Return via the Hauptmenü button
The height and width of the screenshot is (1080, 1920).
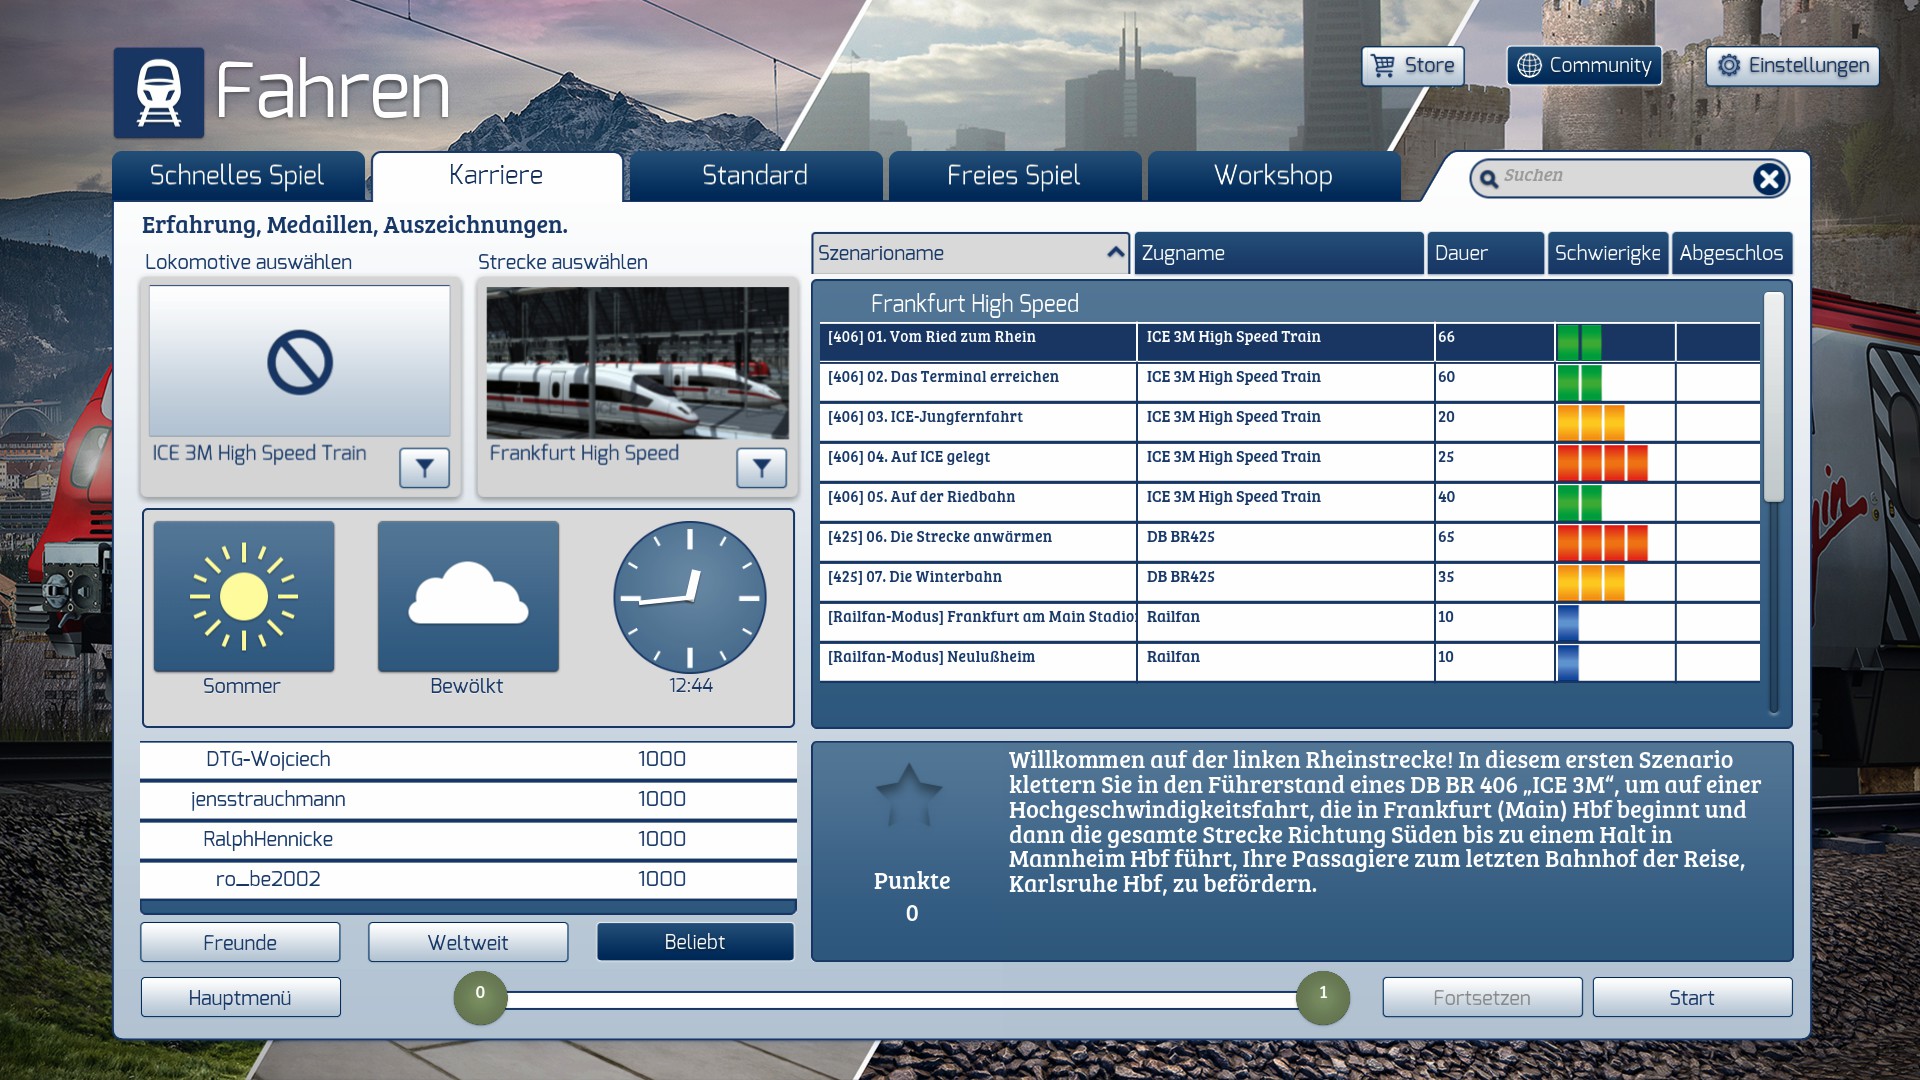coord(240,997)
